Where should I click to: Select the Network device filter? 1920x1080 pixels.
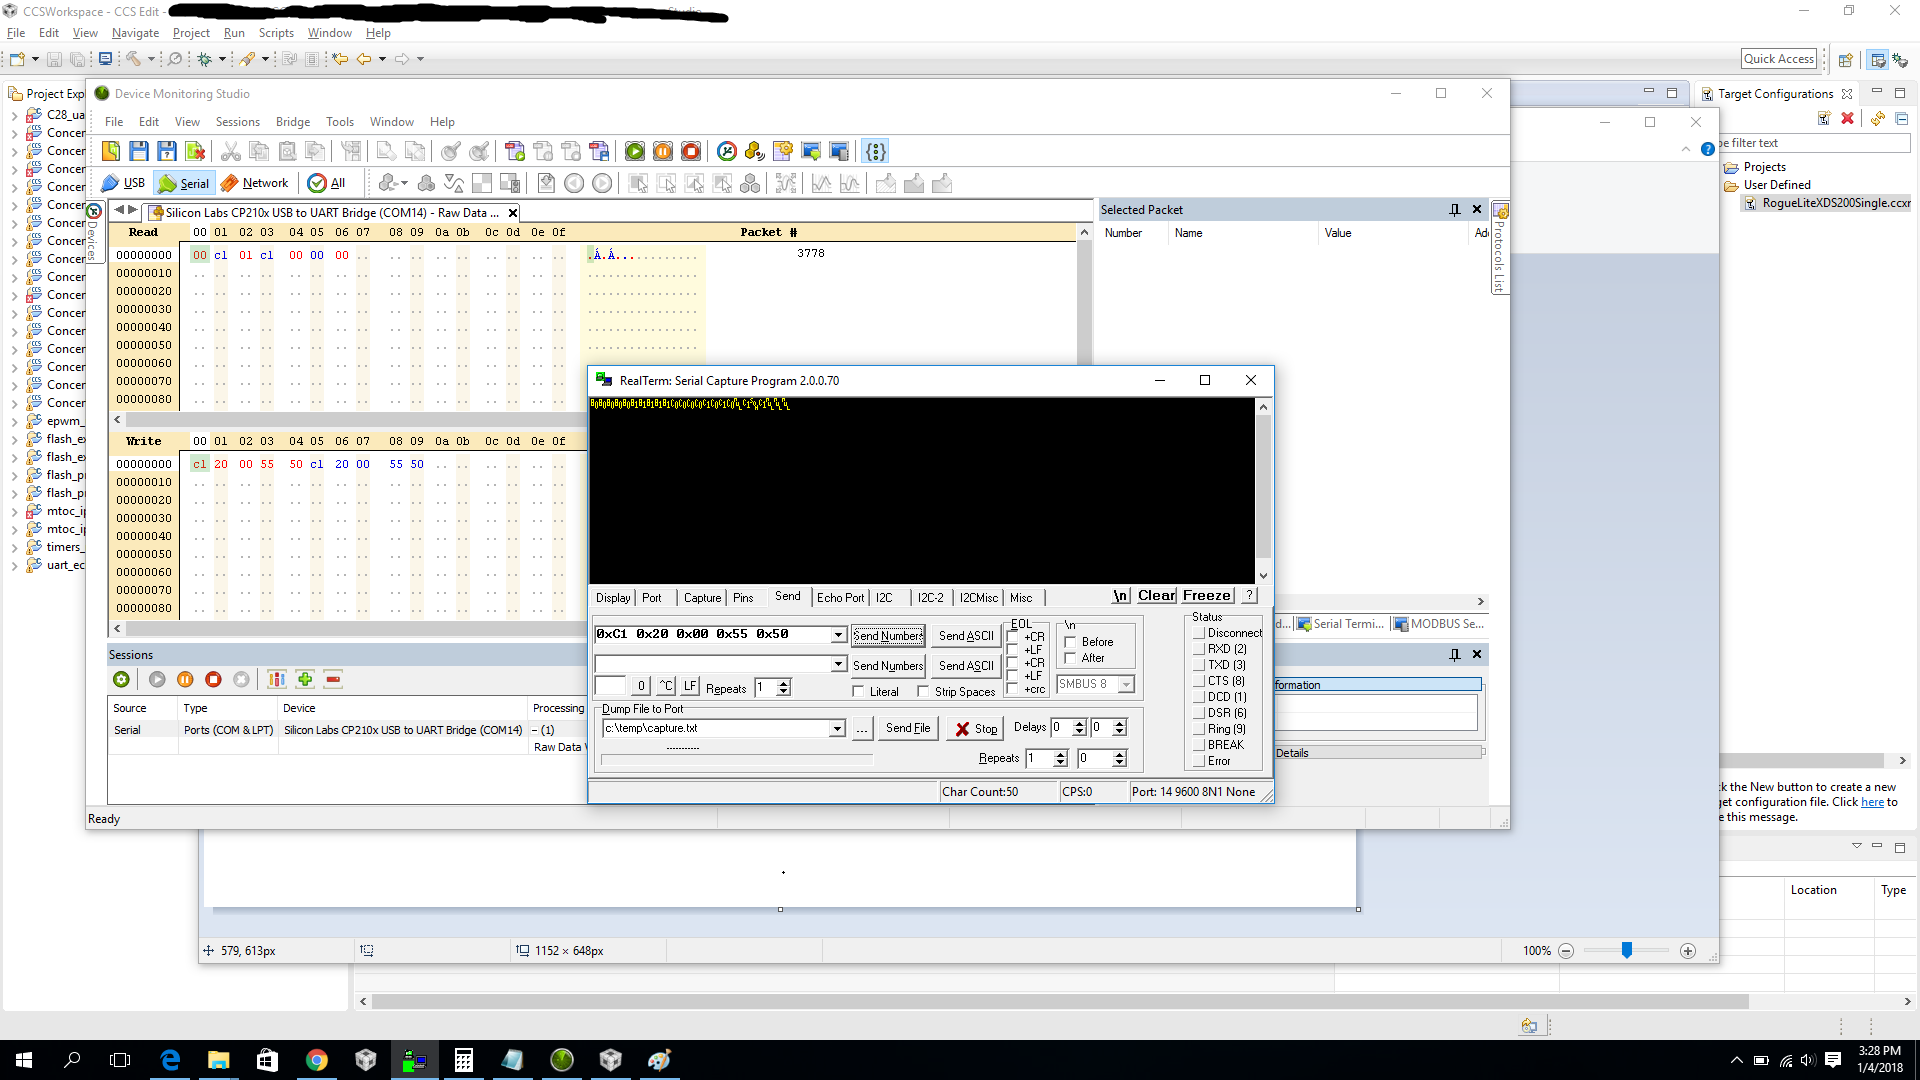tap(254, 183)
